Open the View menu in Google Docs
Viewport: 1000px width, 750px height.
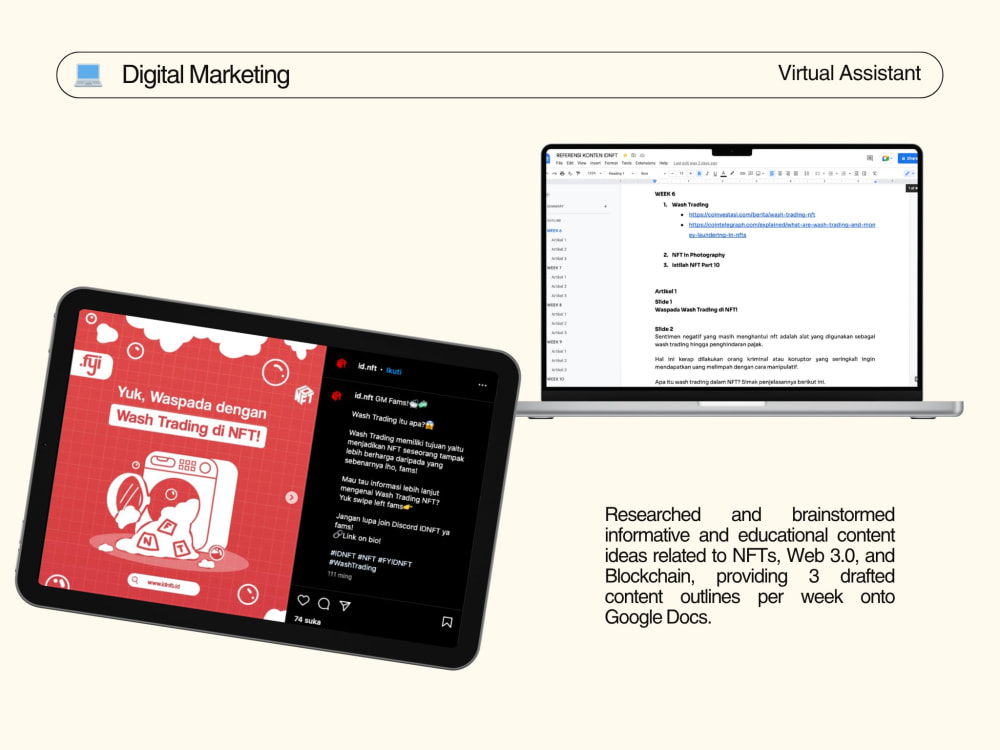(582, 163)
